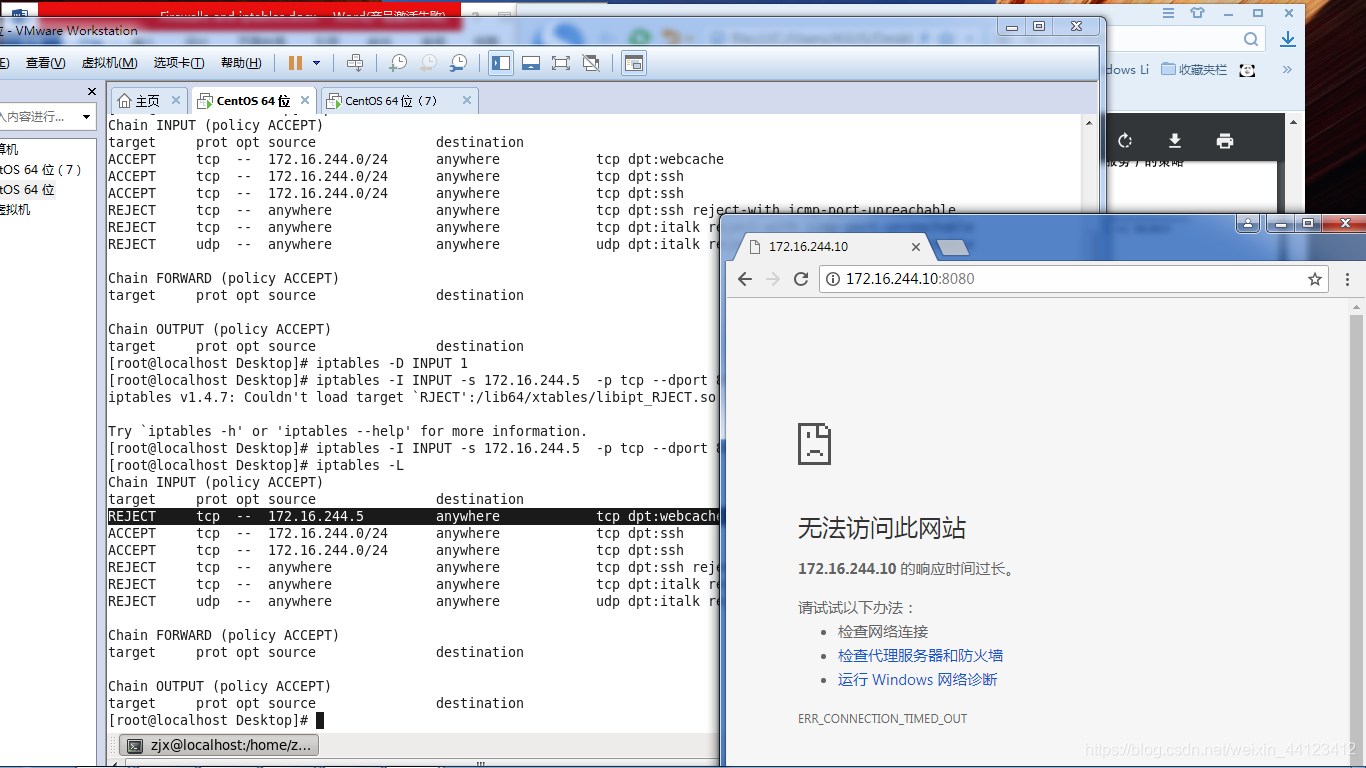Open the 虚拟机(M) menu
Viewport: 1366px width, 768px height.
tap(109, 63)
